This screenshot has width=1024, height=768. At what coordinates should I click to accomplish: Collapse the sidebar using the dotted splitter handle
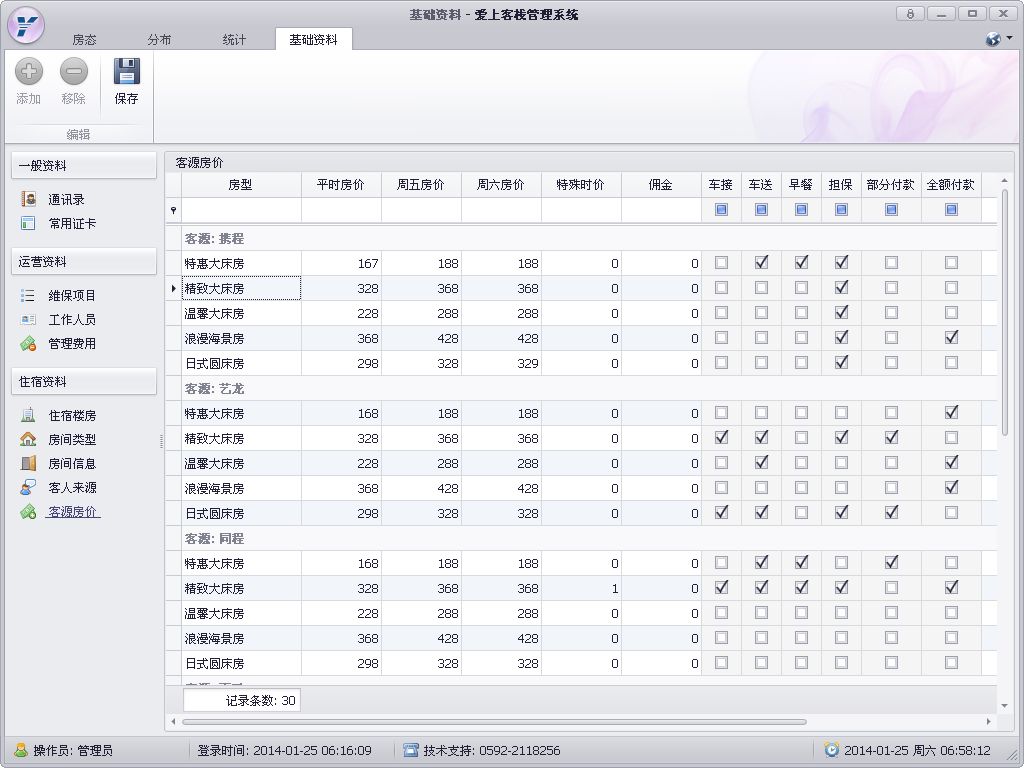pyautogui.click(x=161, y=441)
